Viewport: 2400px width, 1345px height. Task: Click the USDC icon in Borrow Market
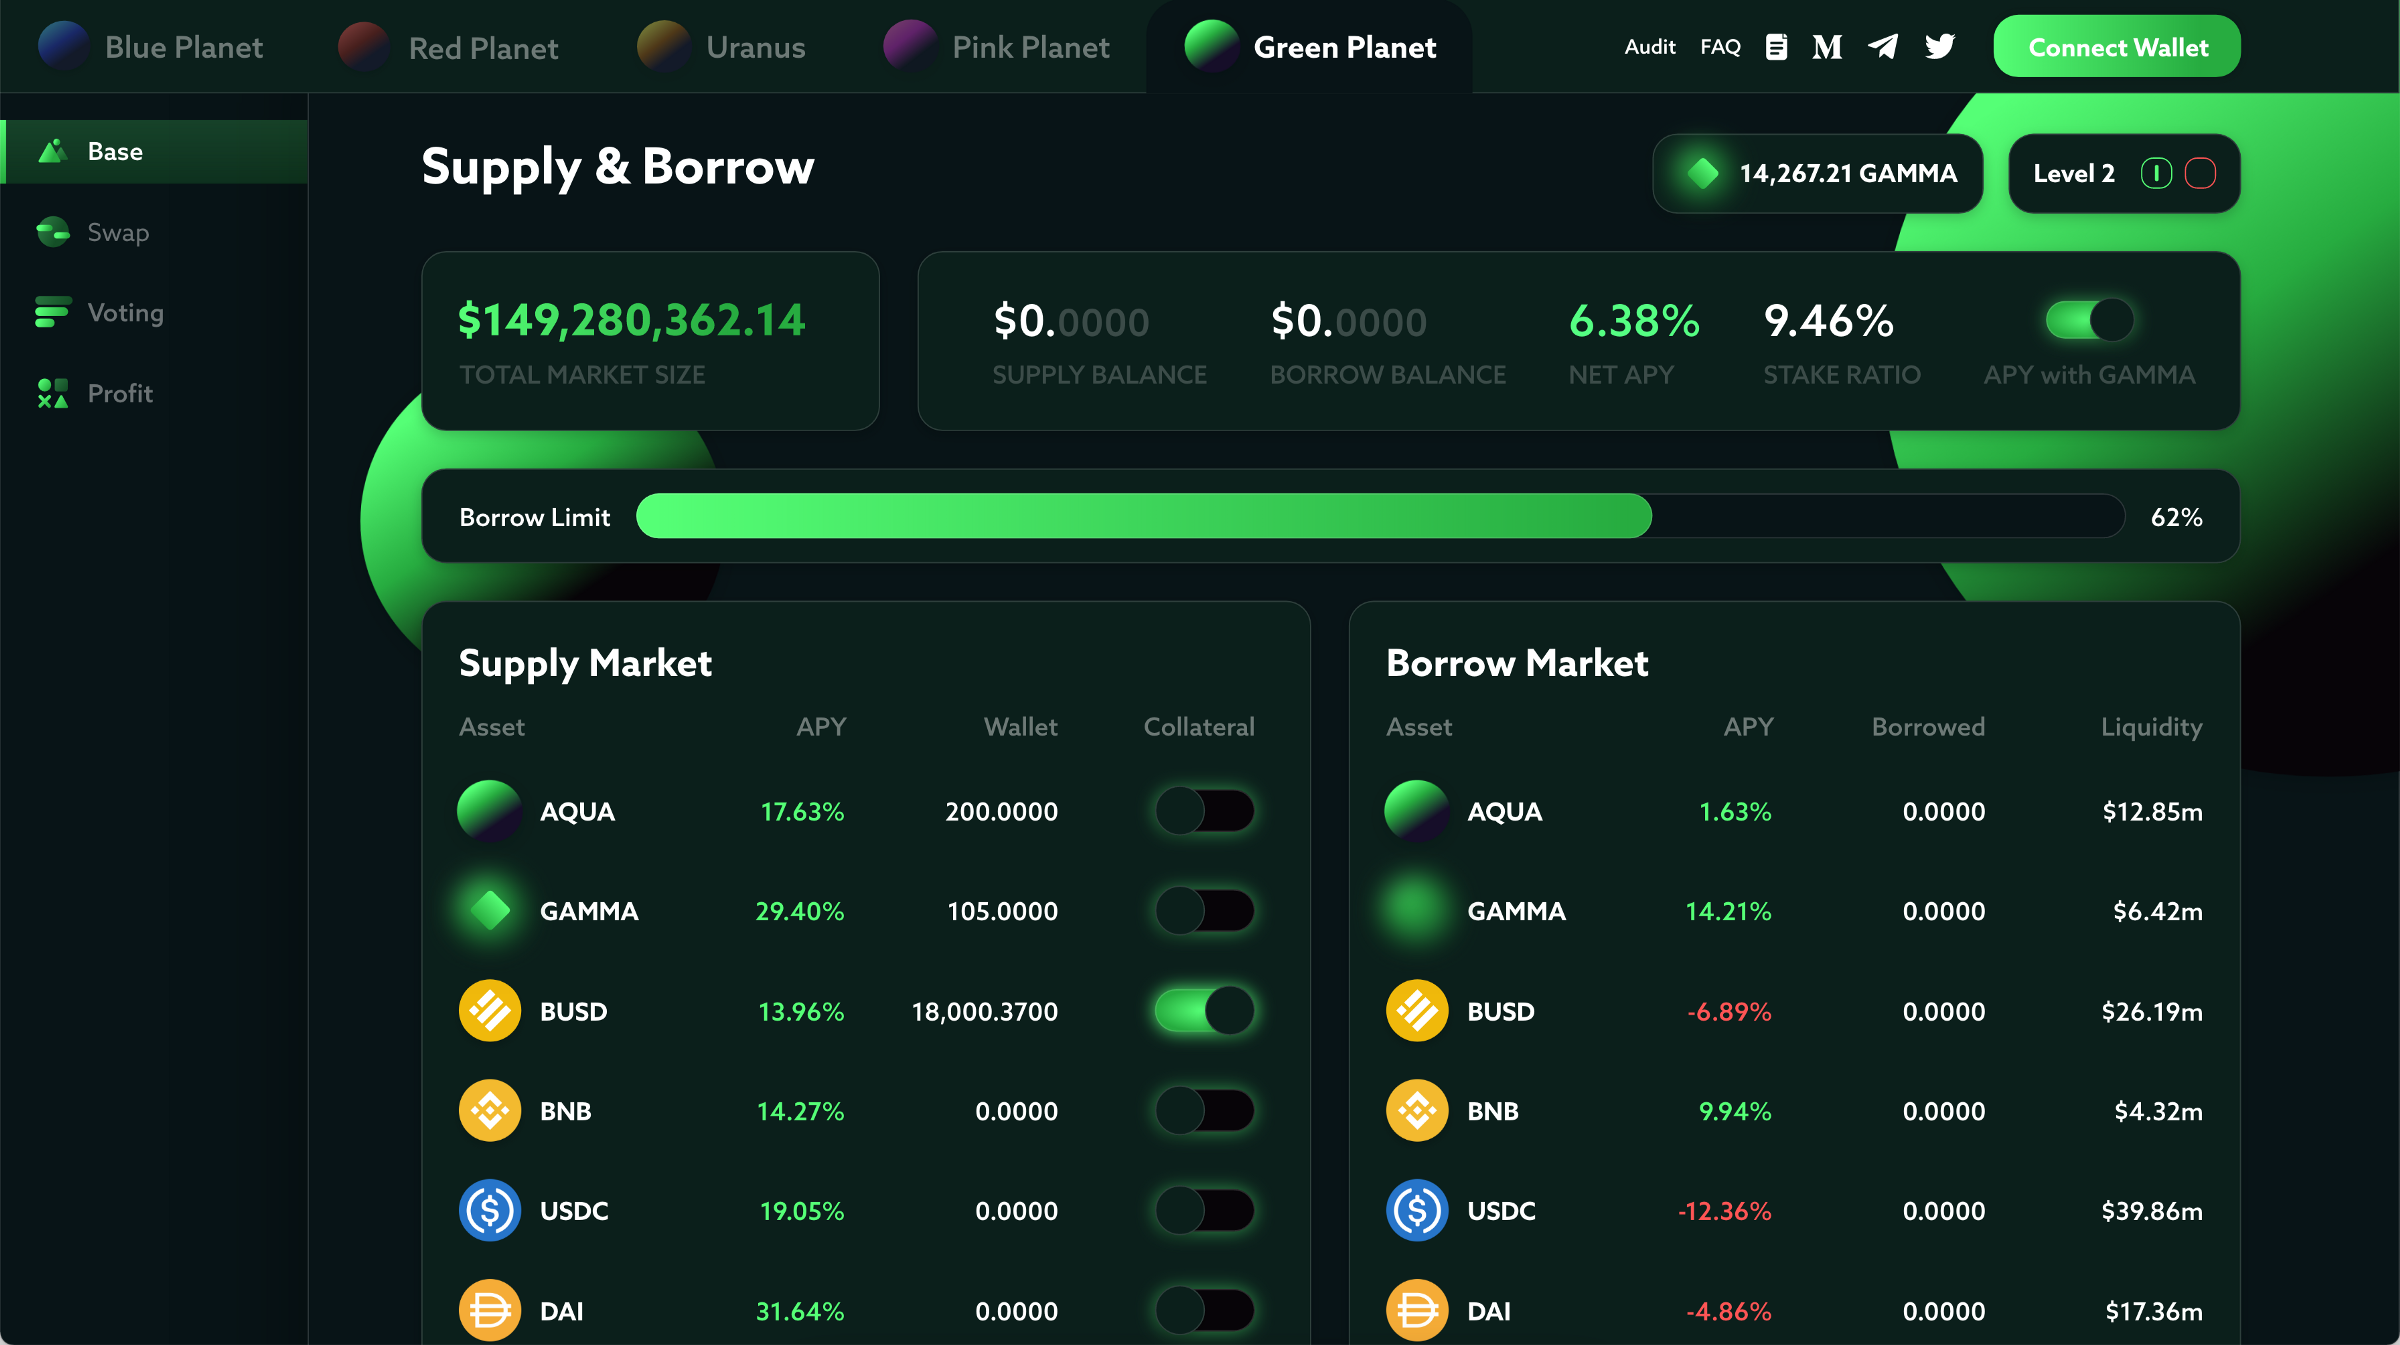tap(1417, 1211)
